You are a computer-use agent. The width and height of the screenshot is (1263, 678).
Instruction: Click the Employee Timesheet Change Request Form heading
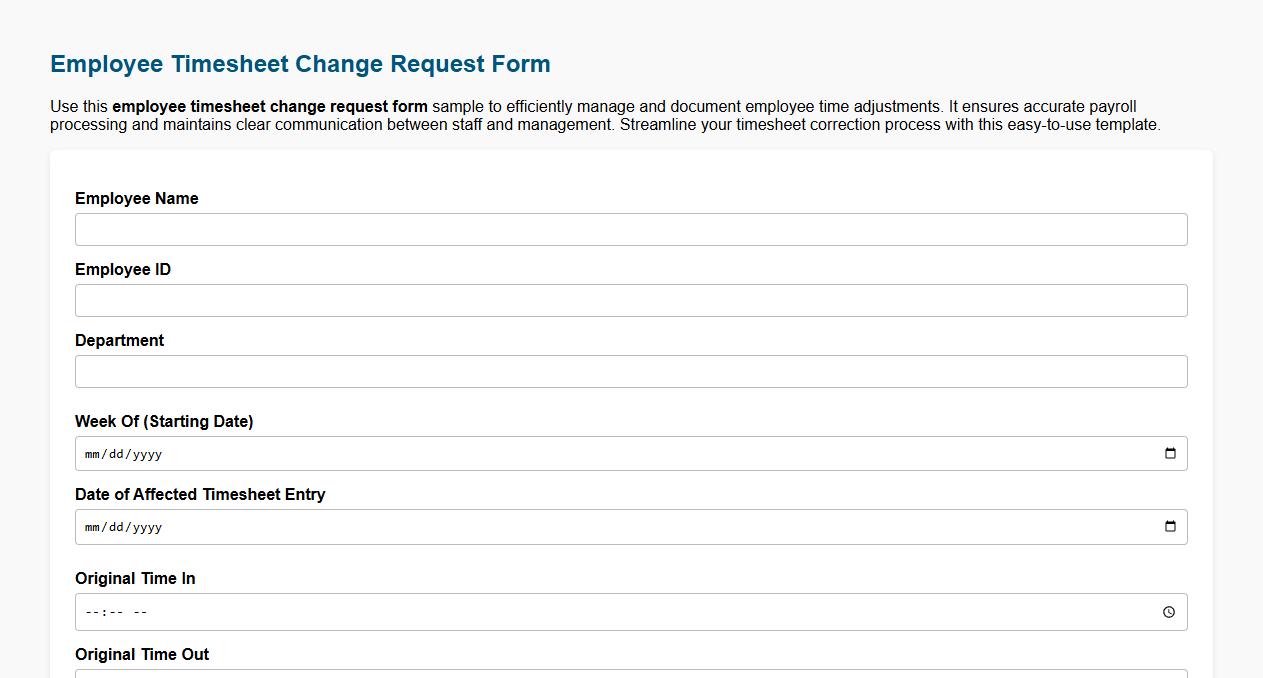click(x=300, y=63)
